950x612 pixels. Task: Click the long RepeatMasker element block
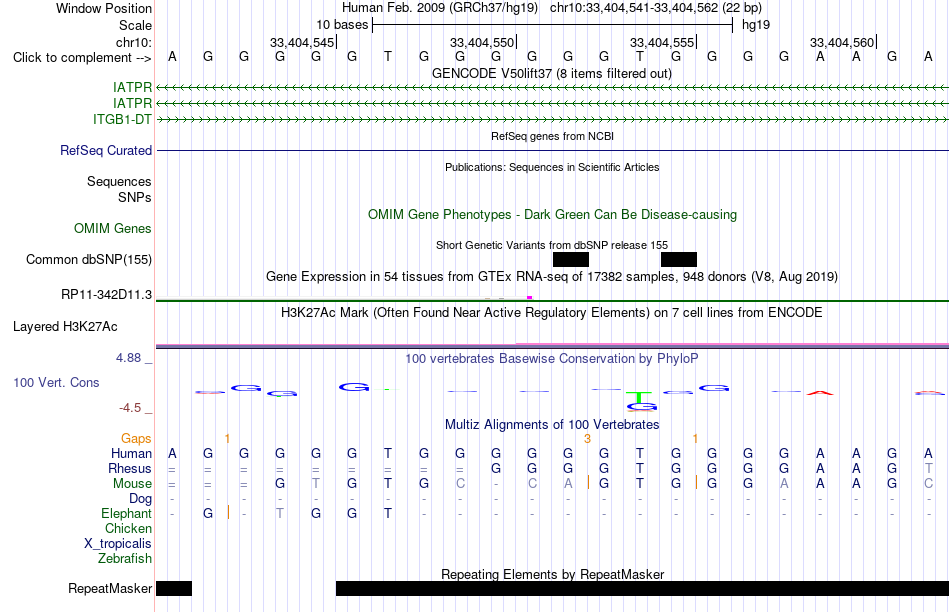pyautogui.click(x=642, y=588)
